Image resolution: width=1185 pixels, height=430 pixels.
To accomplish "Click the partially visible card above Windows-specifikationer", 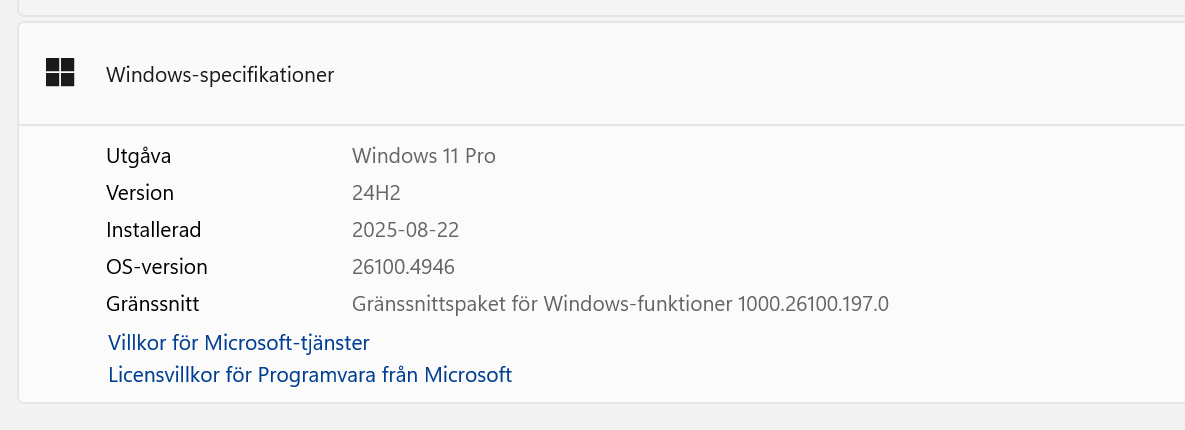I will tap(602, 7).
